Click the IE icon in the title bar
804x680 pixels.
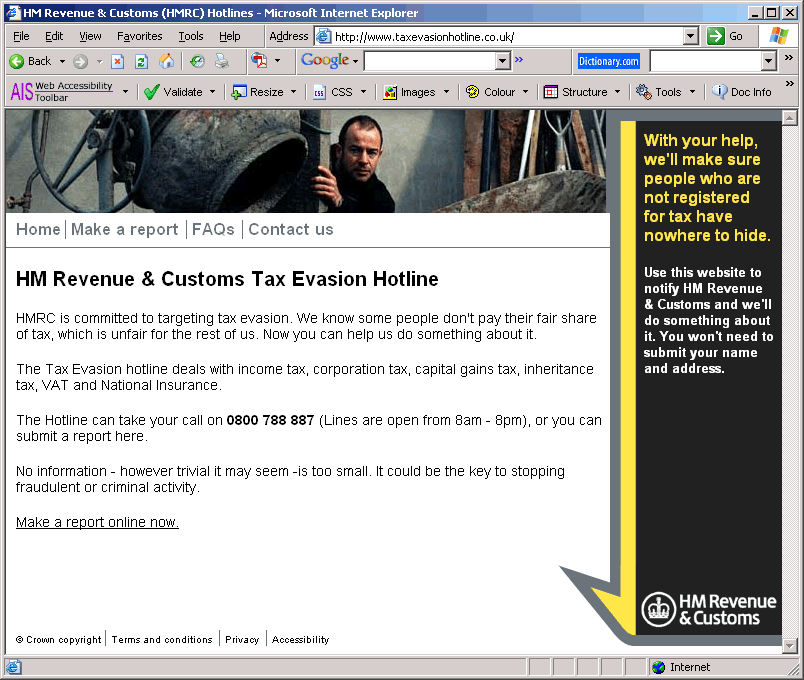coord(13,13)
